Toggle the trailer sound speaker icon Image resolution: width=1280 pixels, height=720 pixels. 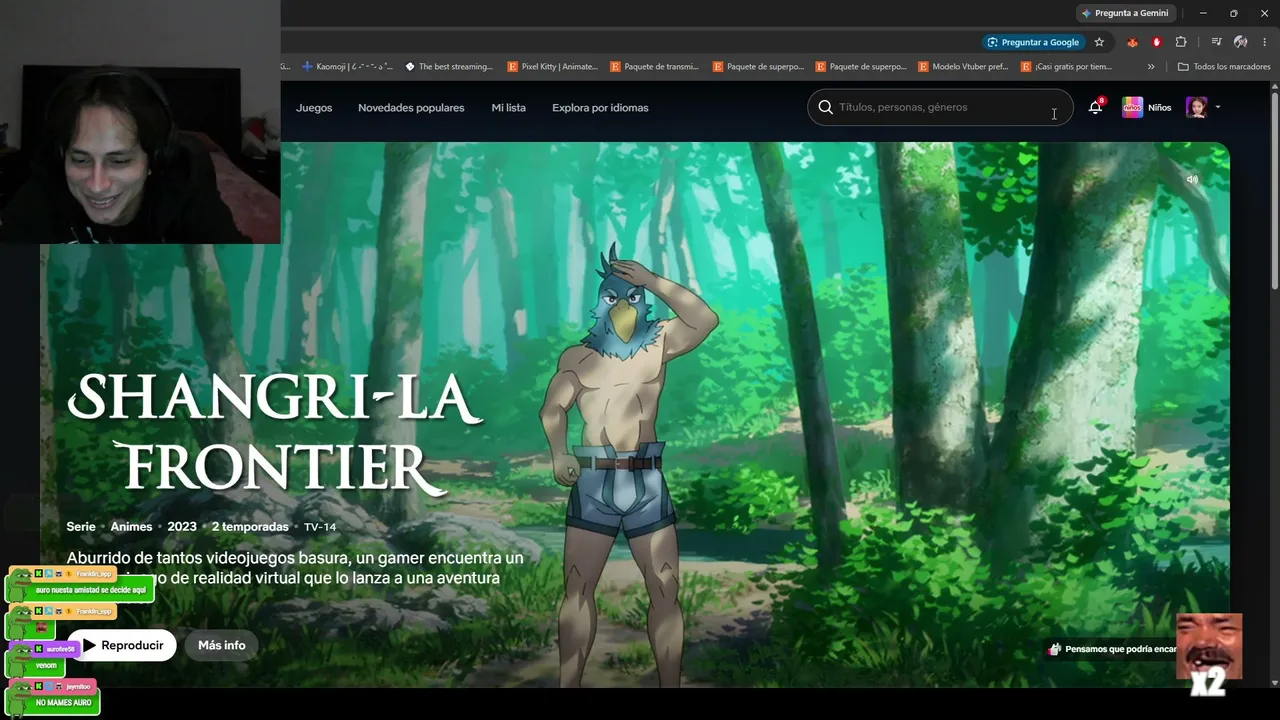tap(1192, 180)
